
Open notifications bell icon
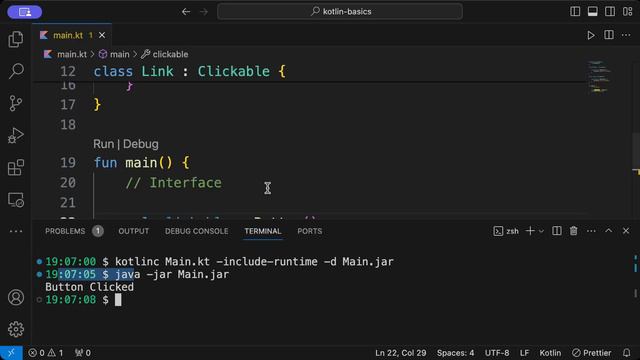tap(627, 353)
